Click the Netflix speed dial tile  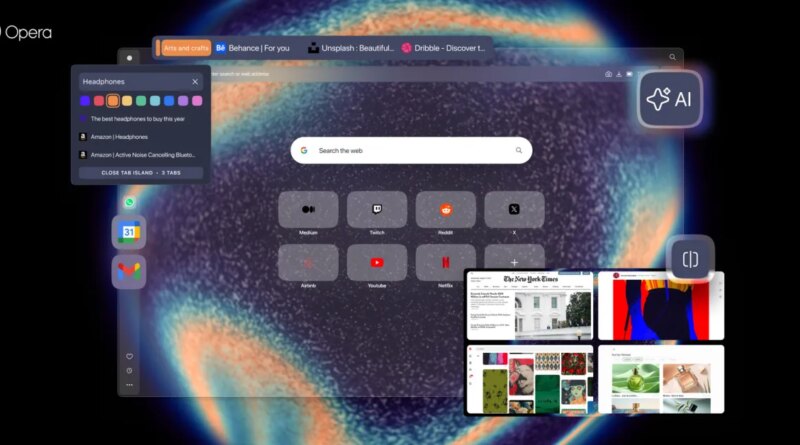click(446, 263)
